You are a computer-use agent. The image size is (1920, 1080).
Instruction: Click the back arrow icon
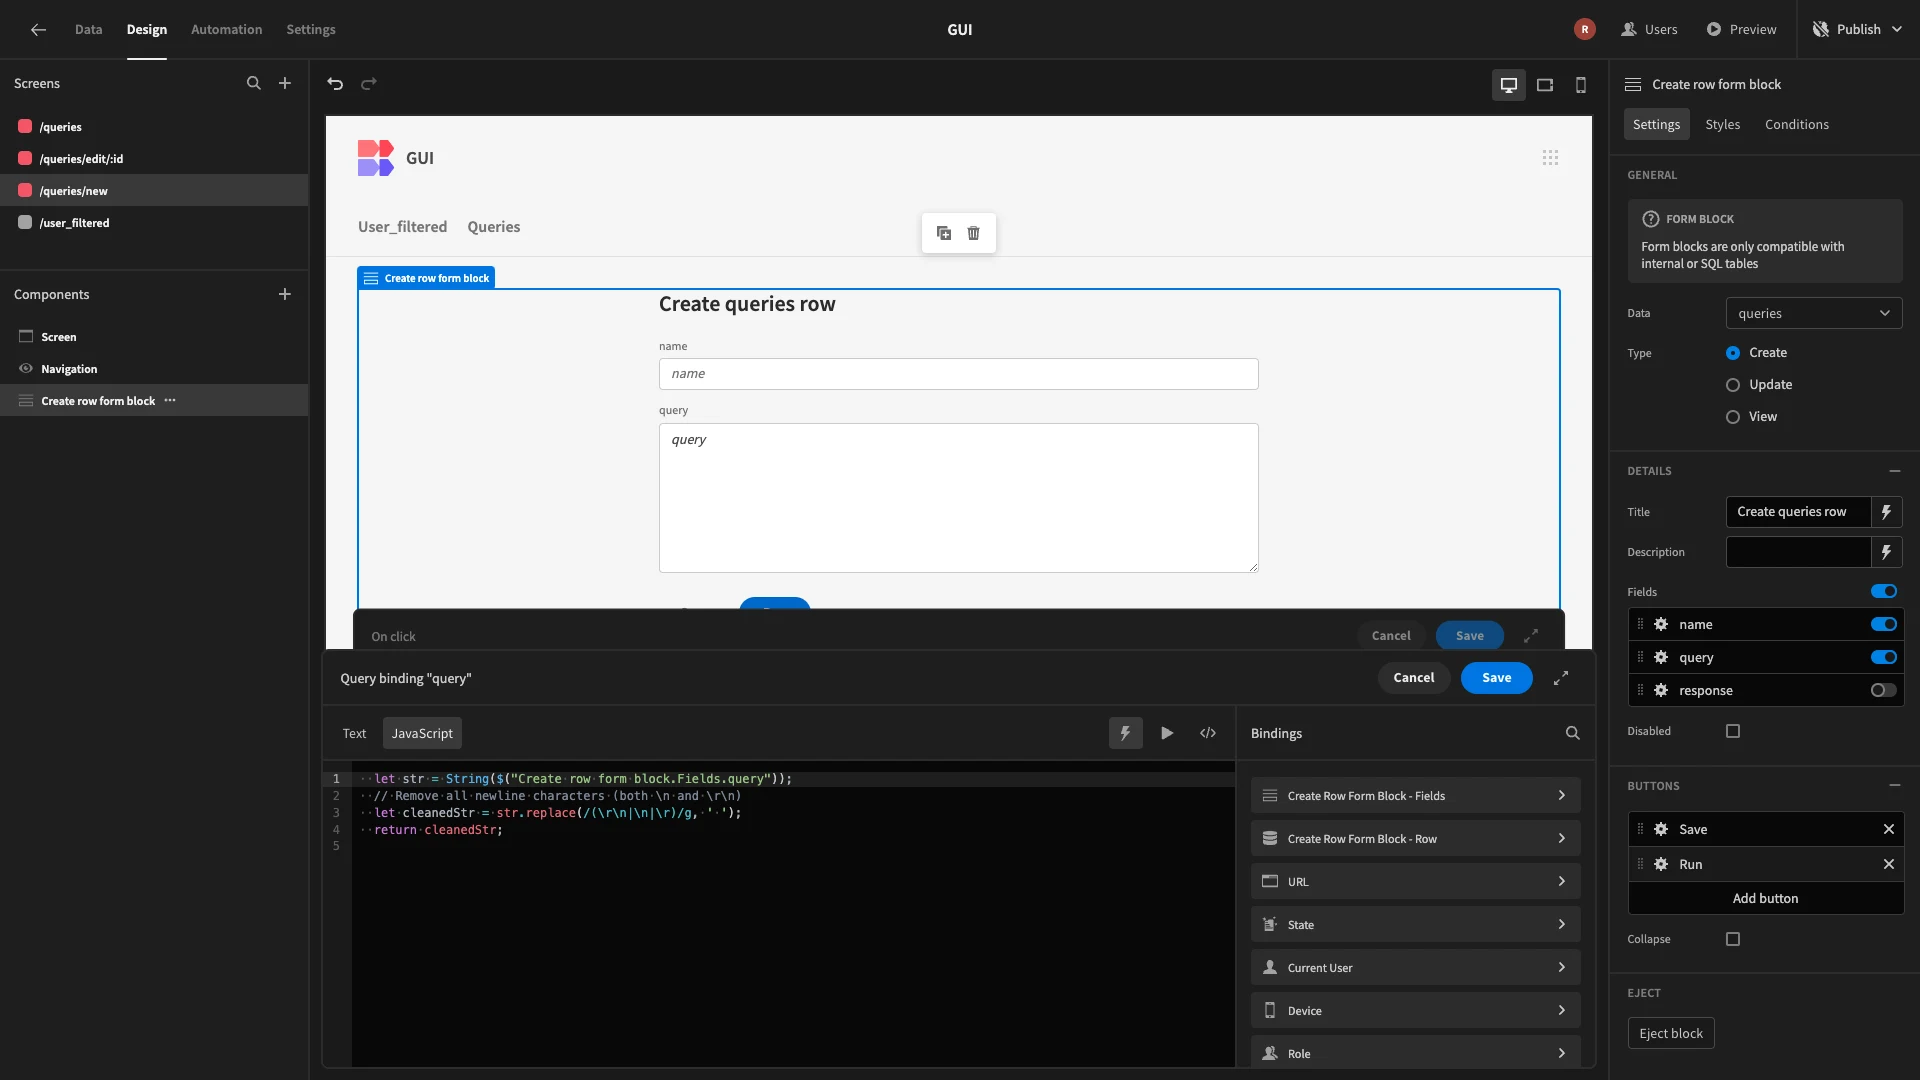38,29
